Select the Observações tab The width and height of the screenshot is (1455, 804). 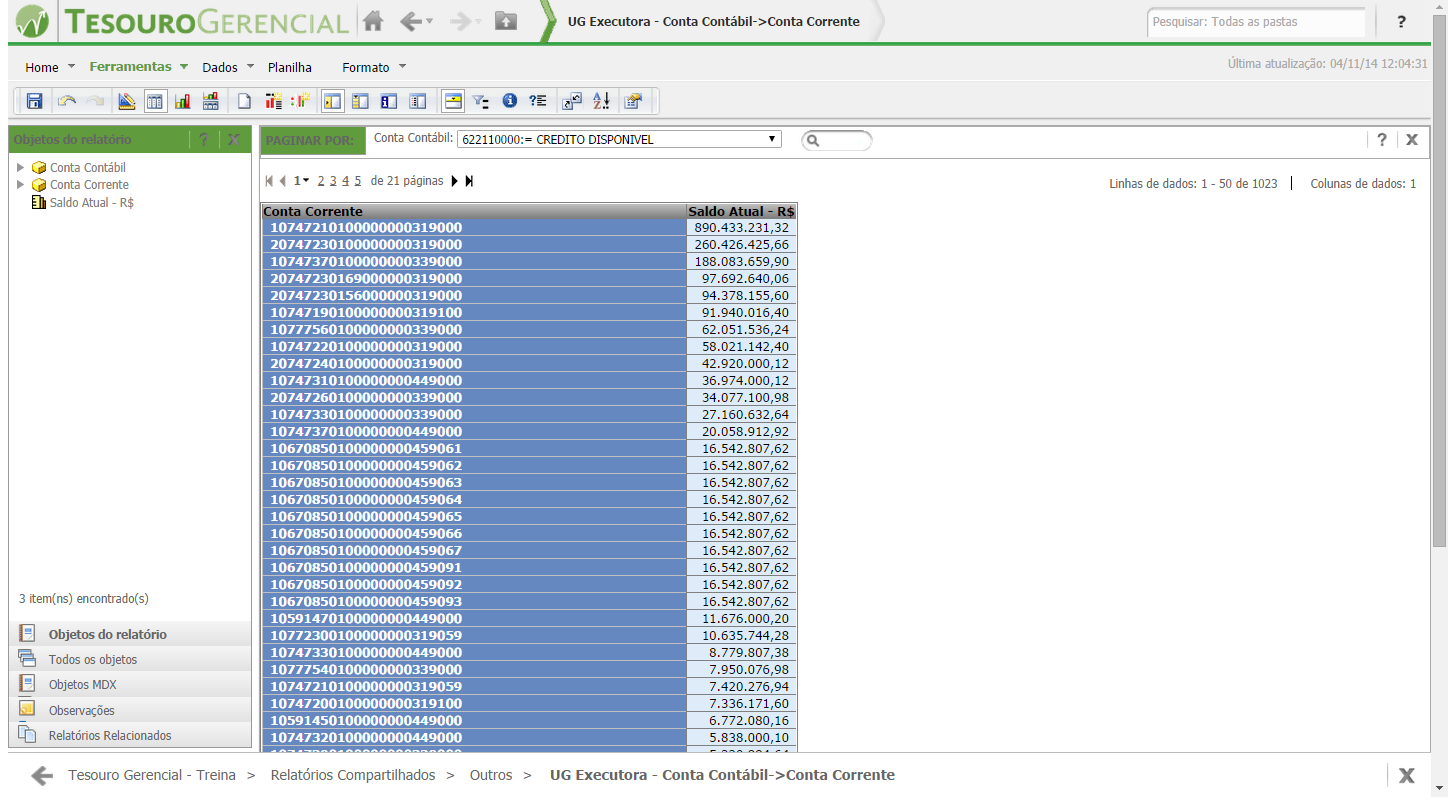pos(130,710)
